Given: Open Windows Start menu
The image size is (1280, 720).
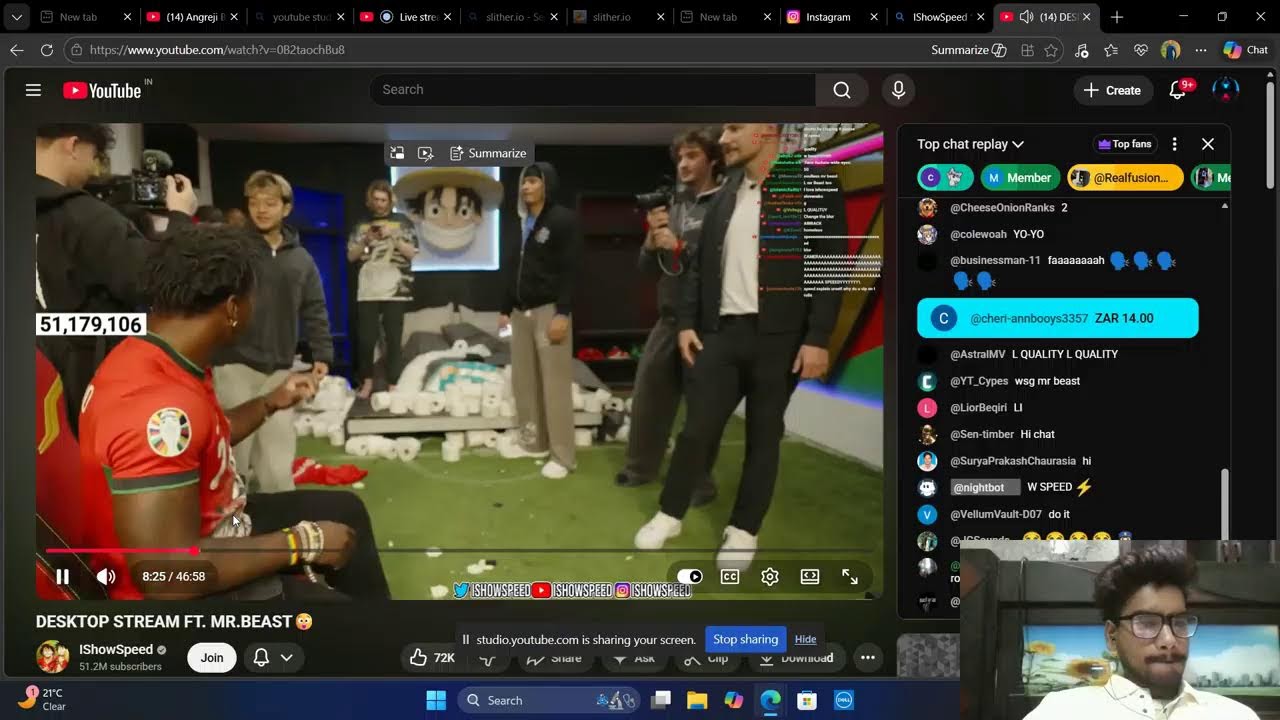Looking at the screenshot, I should 436,700.
